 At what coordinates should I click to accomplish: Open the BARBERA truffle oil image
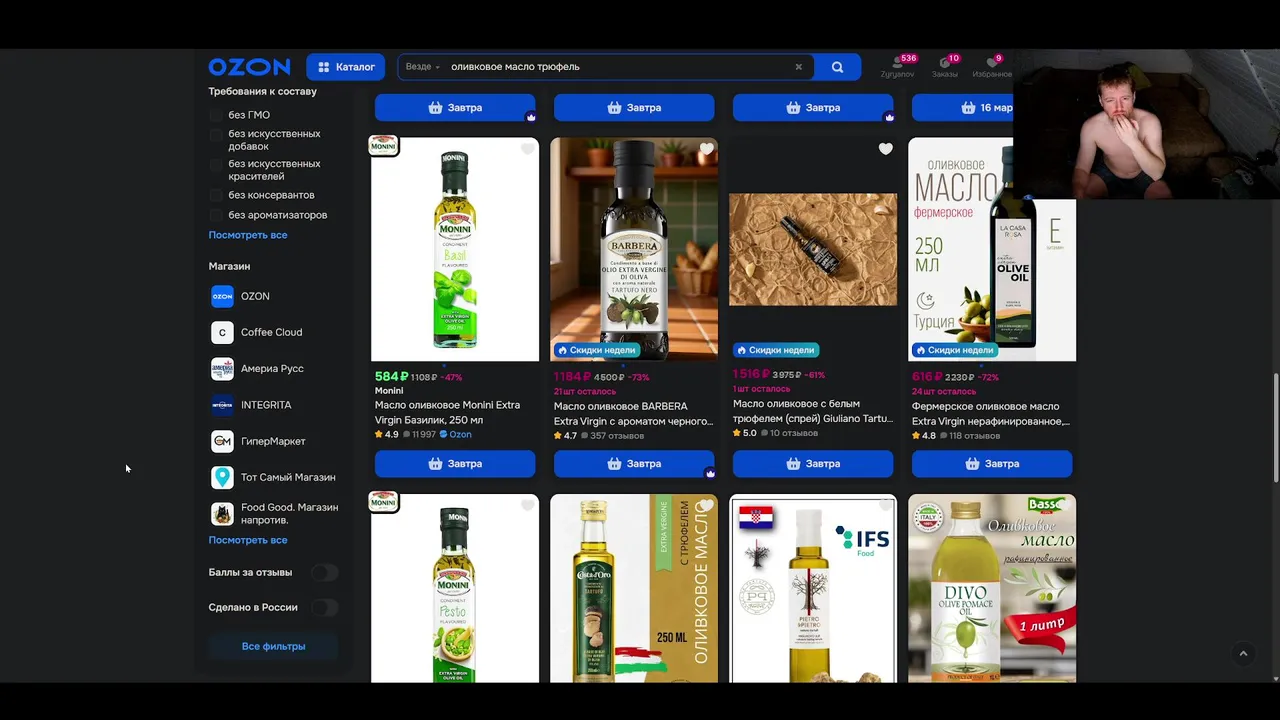pyautogui.click(x=634, y=249)
